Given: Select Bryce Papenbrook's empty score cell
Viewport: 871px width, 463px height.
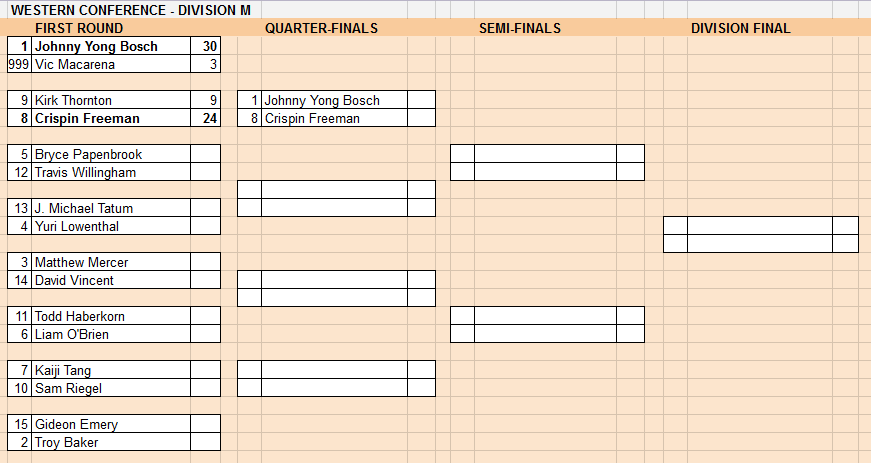Looking at the screenshot, I should [206, 154].
